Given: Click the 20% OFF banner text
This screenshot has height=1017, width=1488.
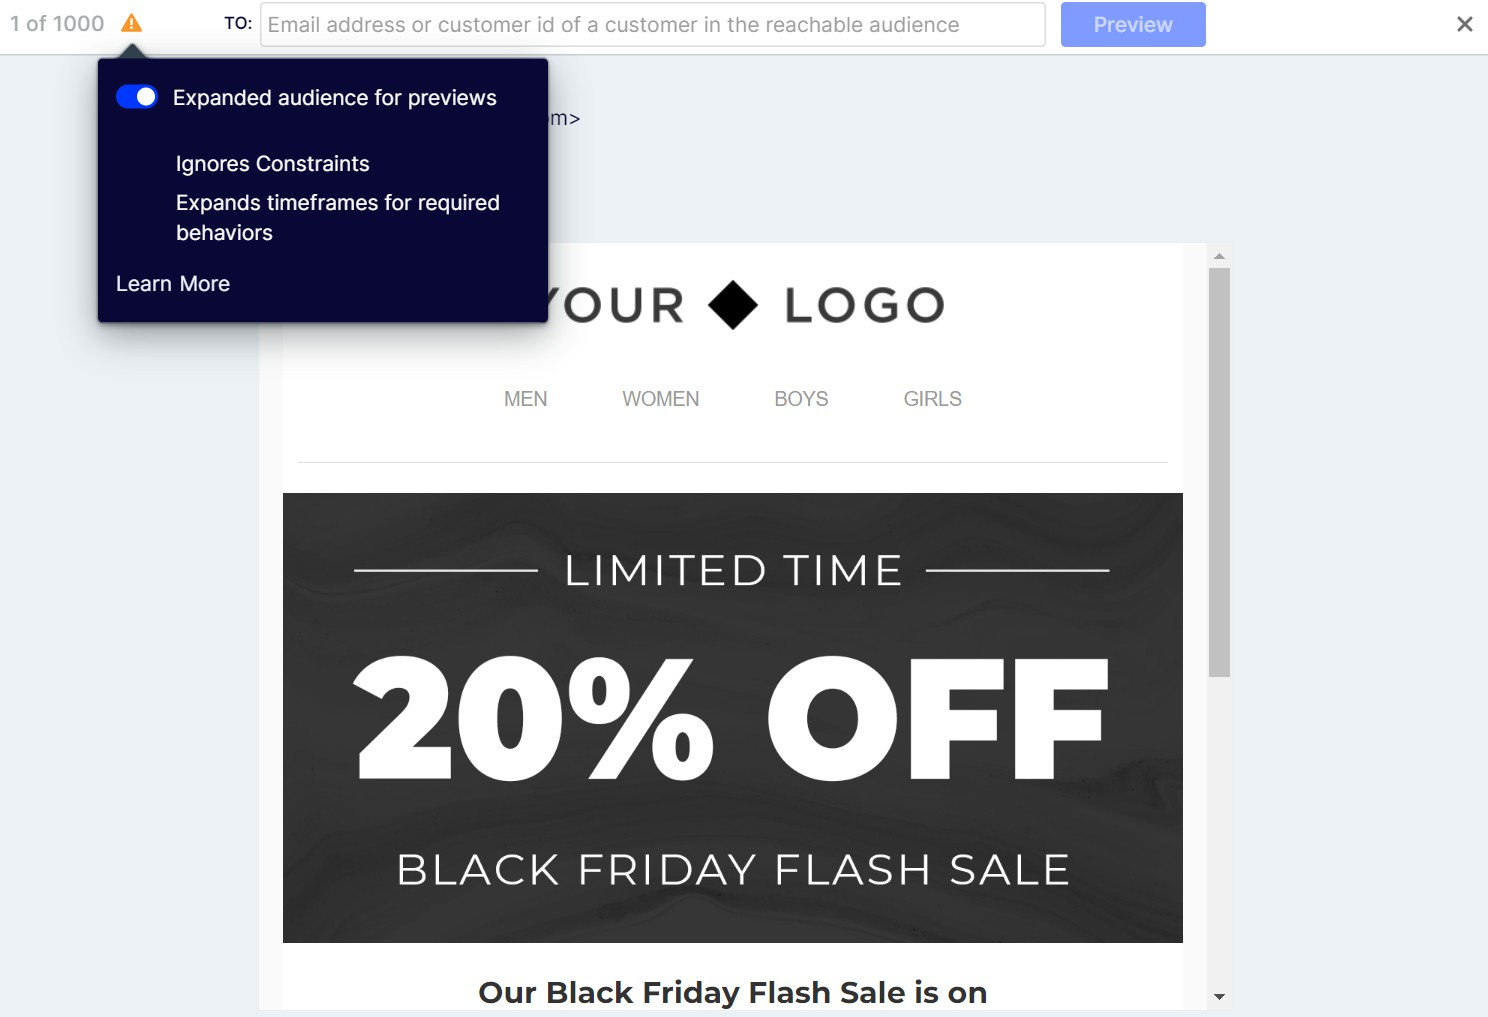Looking at the screenshot, I should (732, 718).
